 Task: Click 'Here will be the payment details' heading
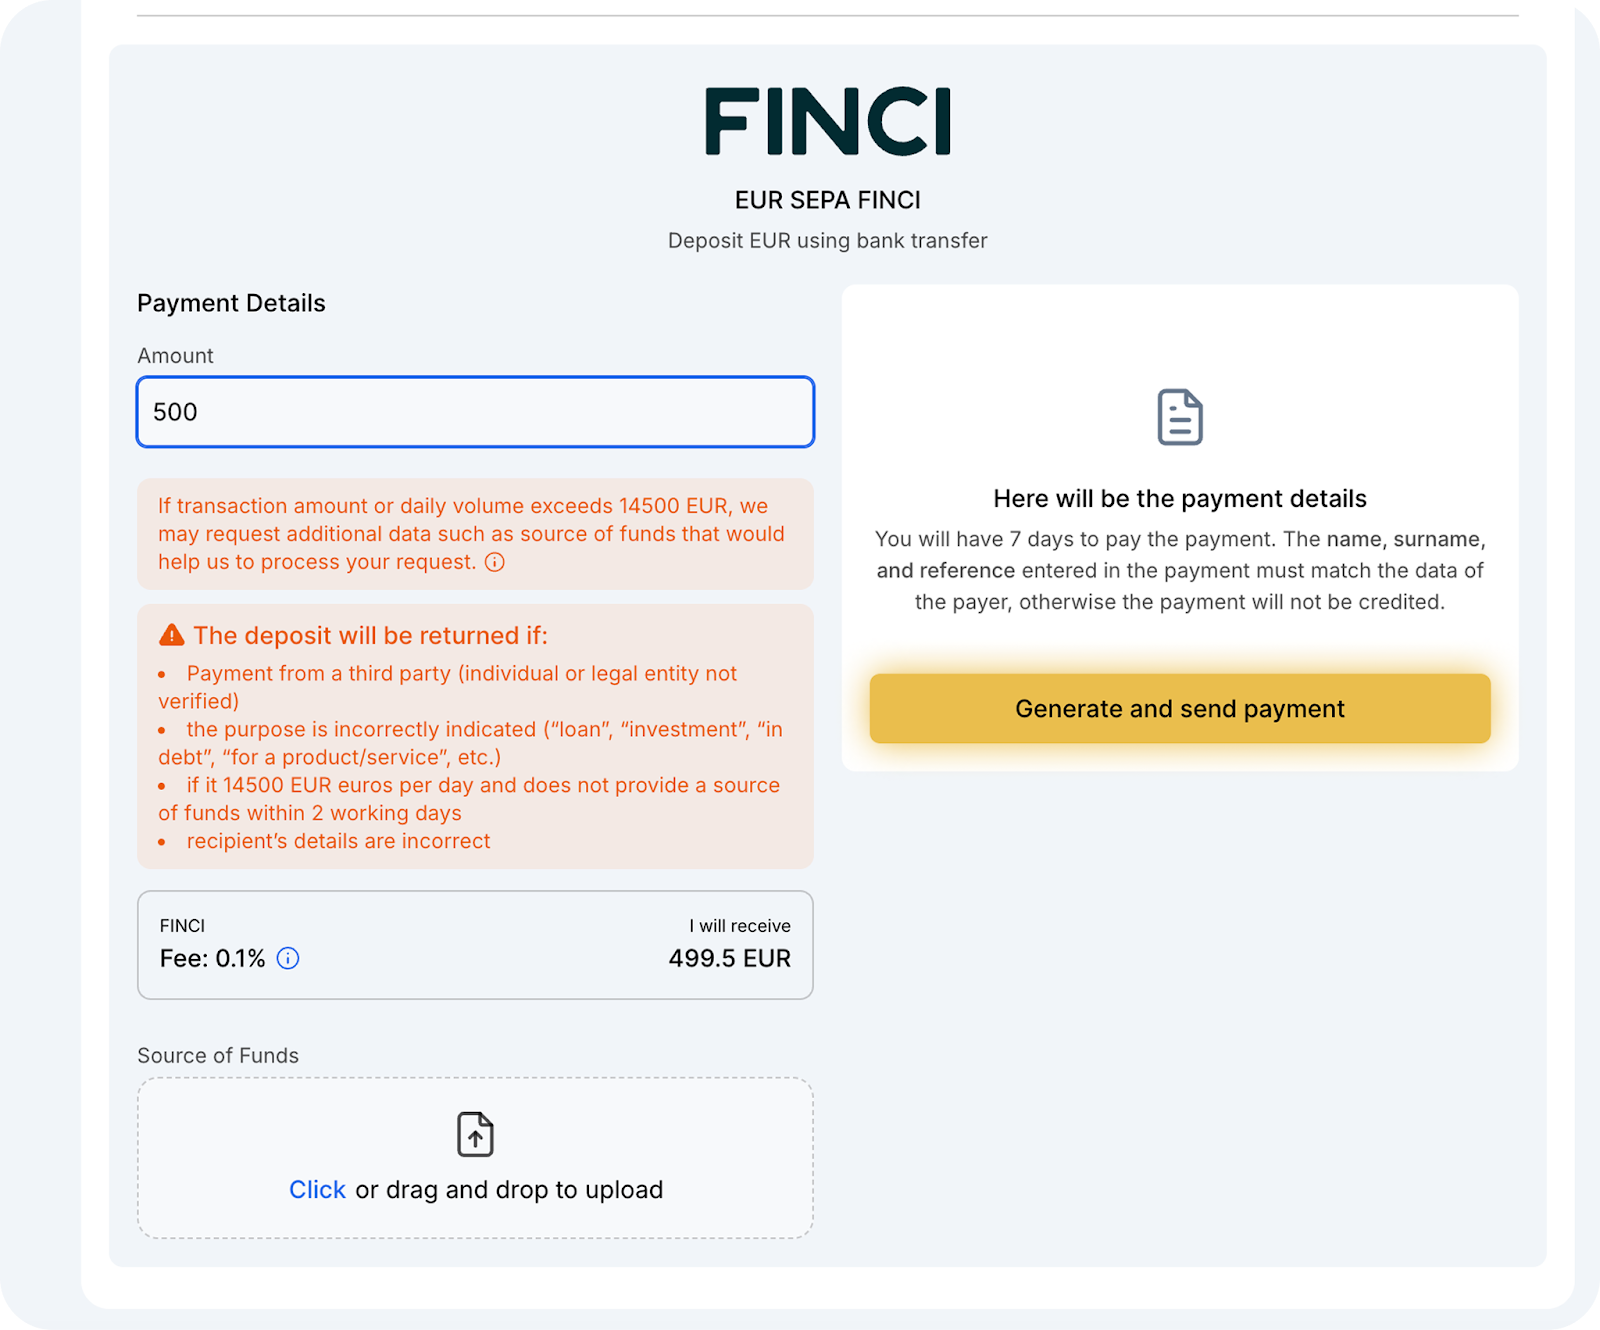[1180, 498]
